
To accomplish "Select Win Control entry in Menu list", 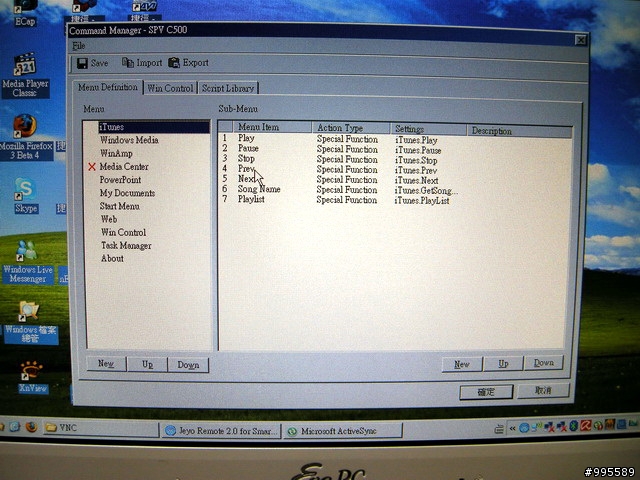I will [x=123, y=232].
